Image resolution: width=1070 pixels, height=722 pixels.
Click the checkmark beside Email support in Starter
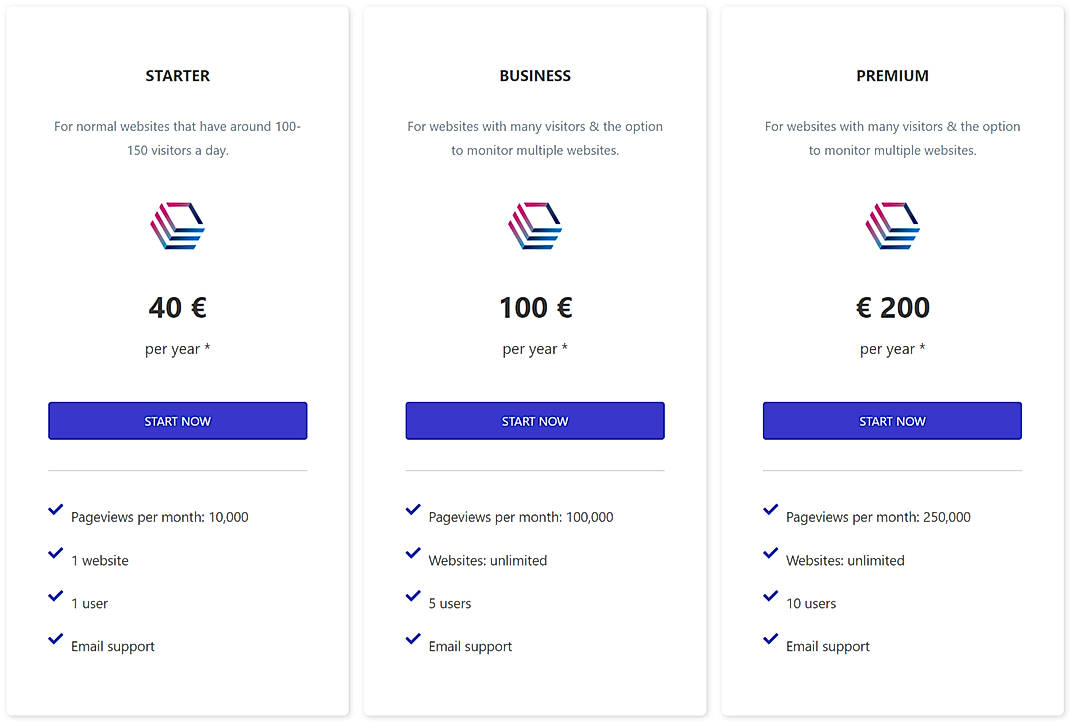[x=55, y=639]
